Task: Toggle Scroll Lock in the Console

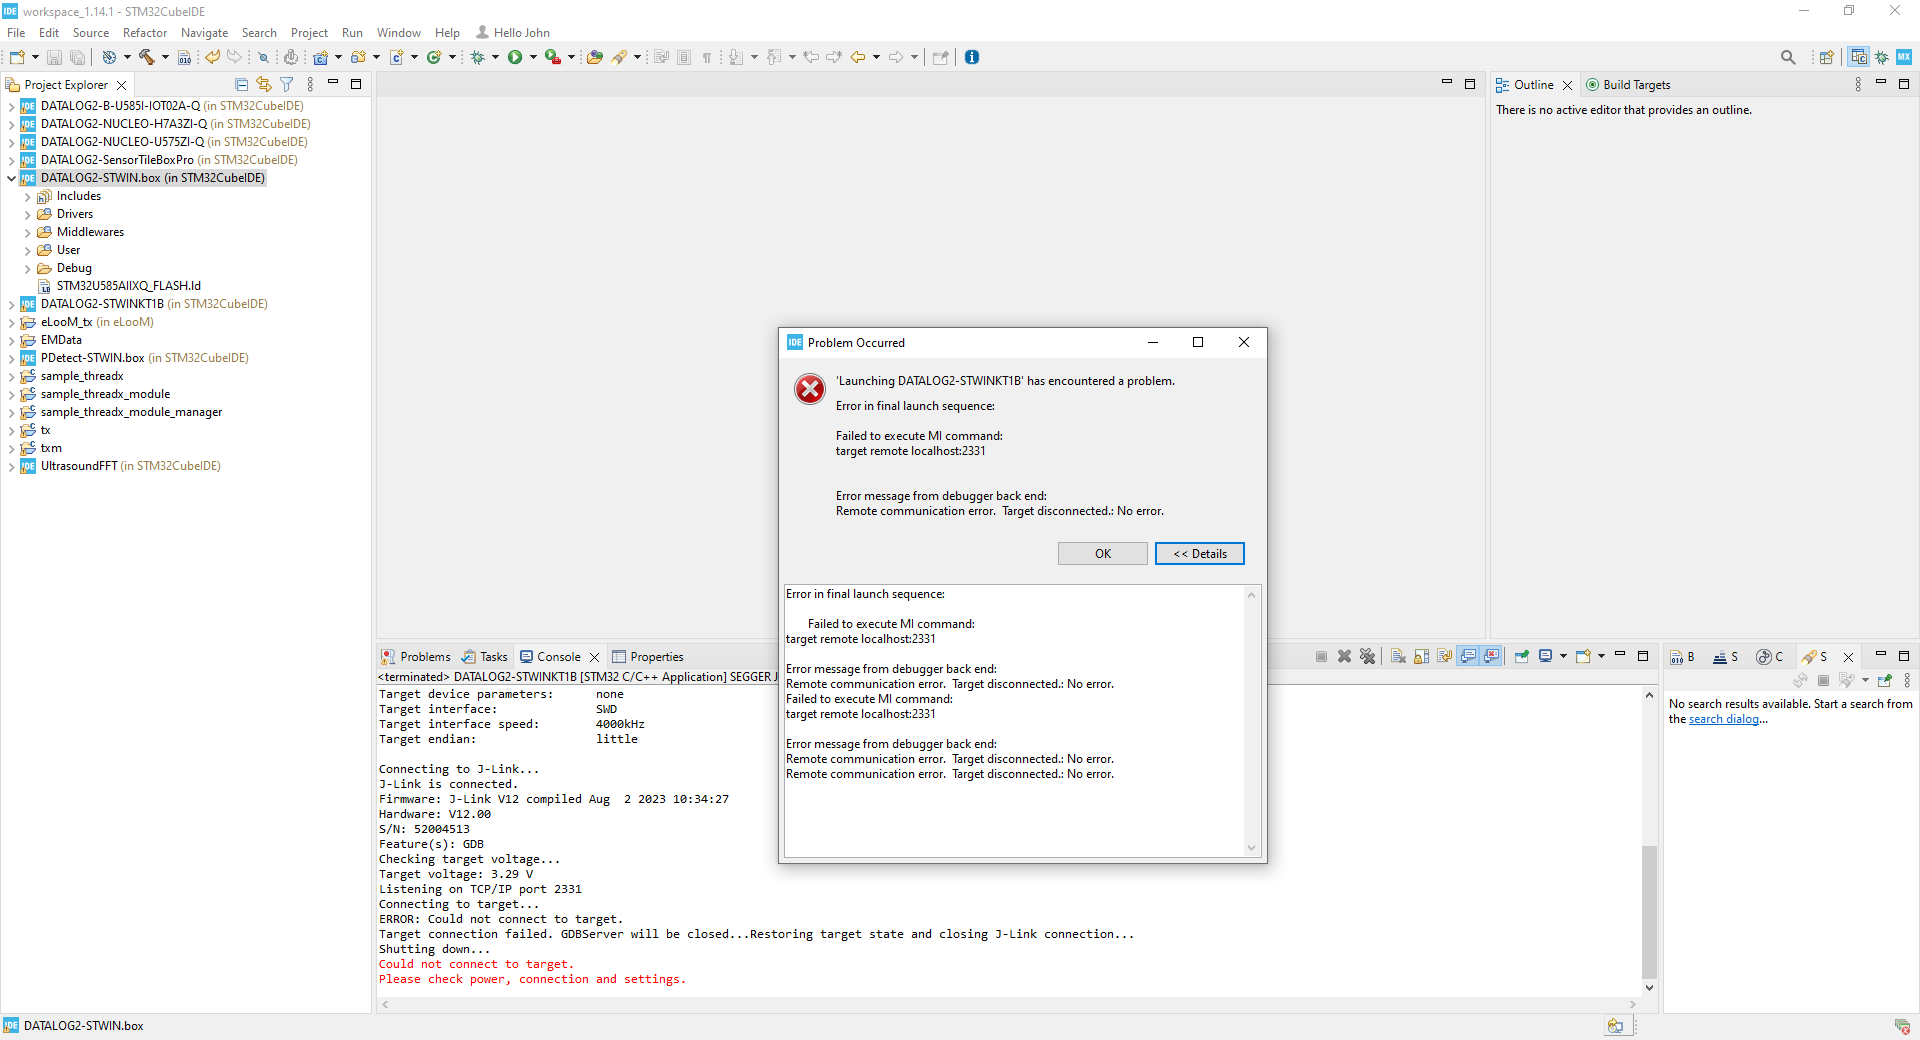Action: click(x=1421, y=657)
